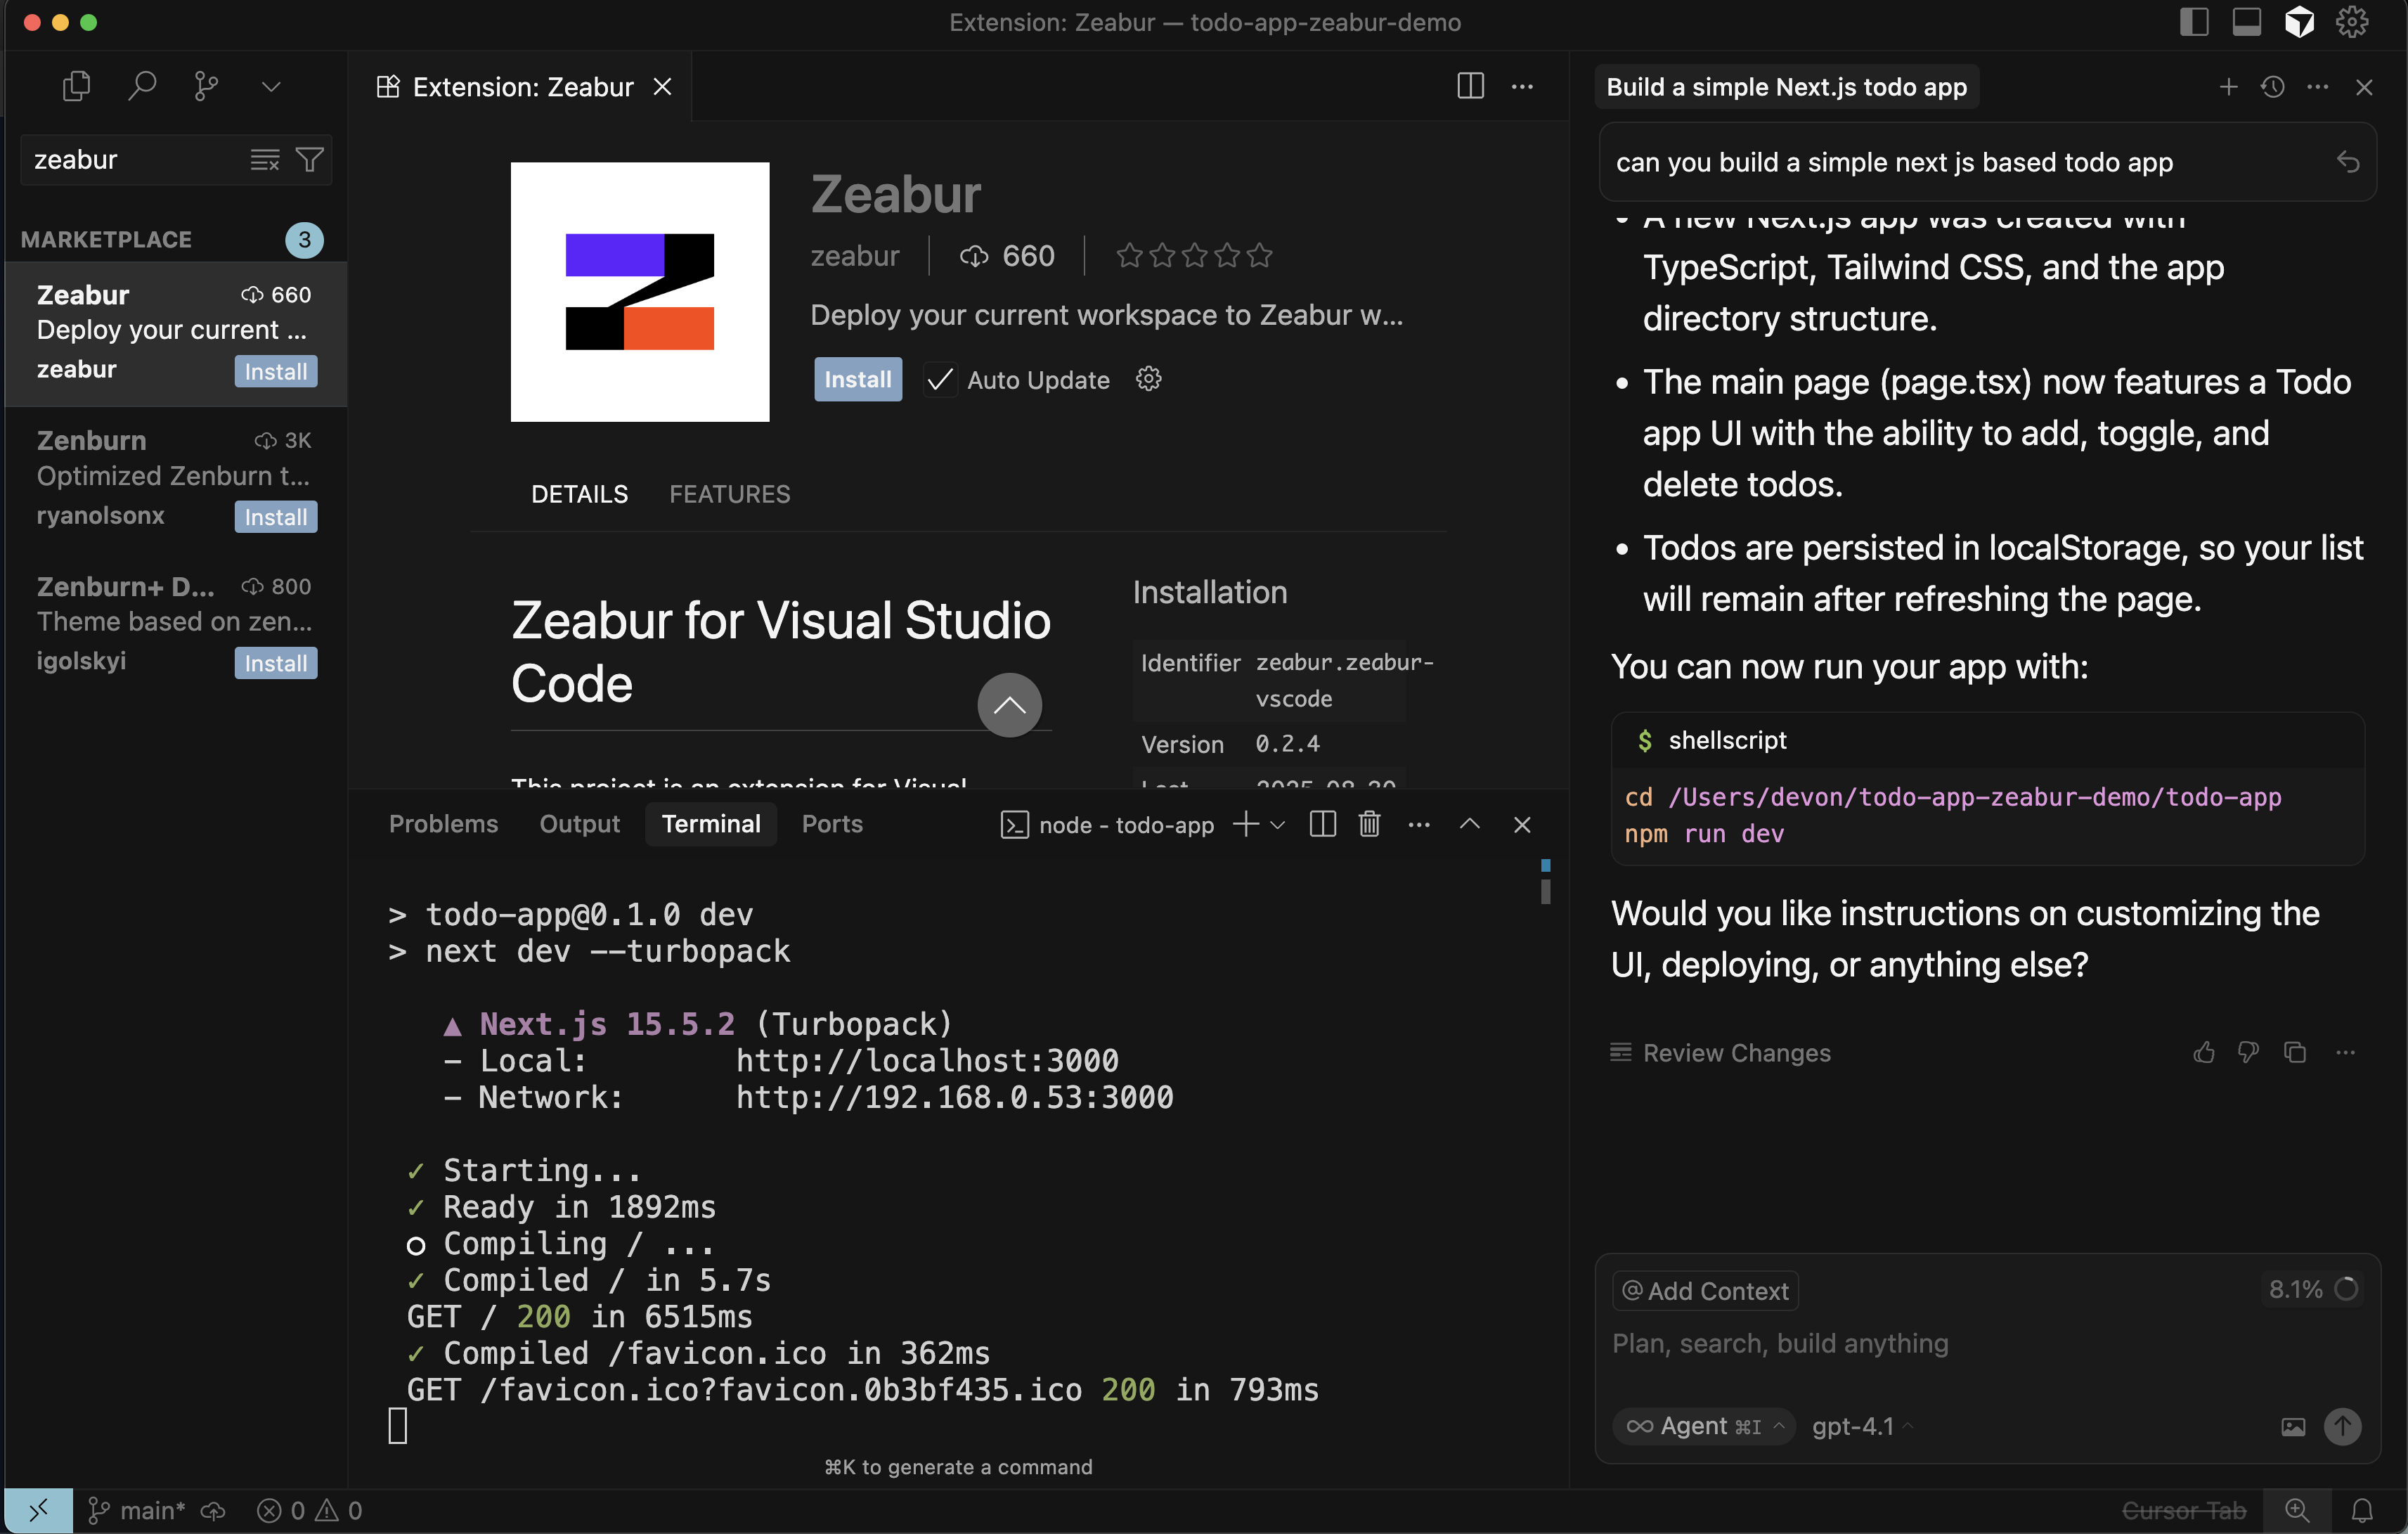Give thumbs up to response
The height and width of the screenshot is (1534, 2408).
coord(2204,1053)
